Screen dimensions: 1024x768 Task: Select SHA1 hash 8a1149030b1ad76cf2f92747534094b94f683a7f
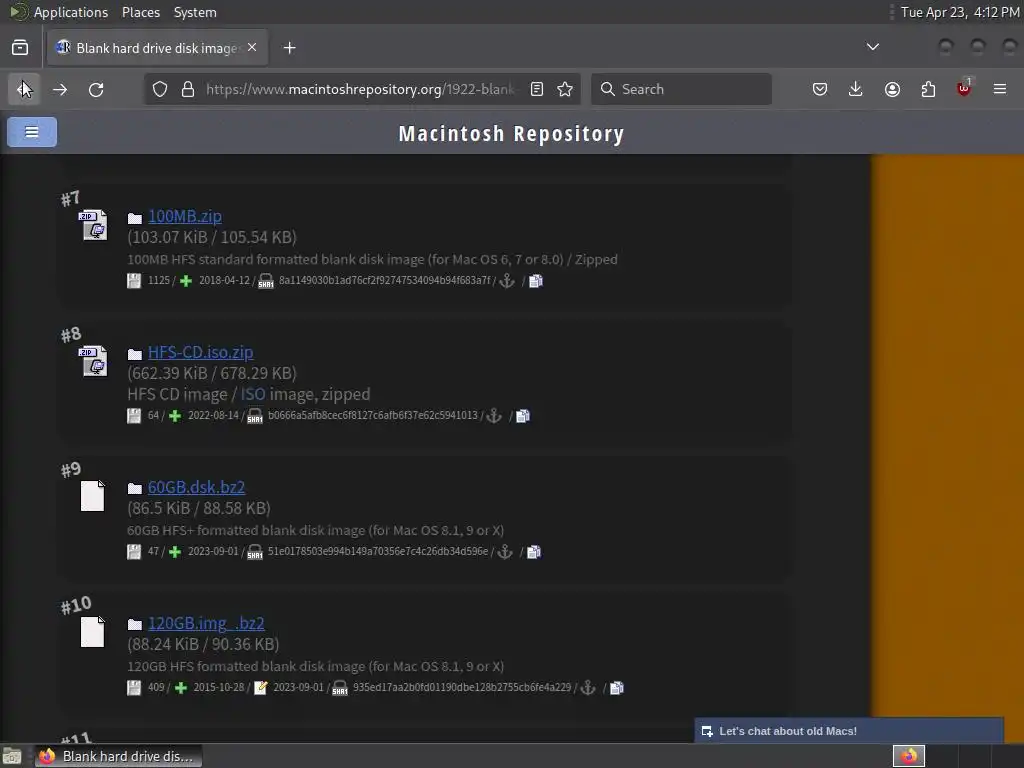[384, 280]
